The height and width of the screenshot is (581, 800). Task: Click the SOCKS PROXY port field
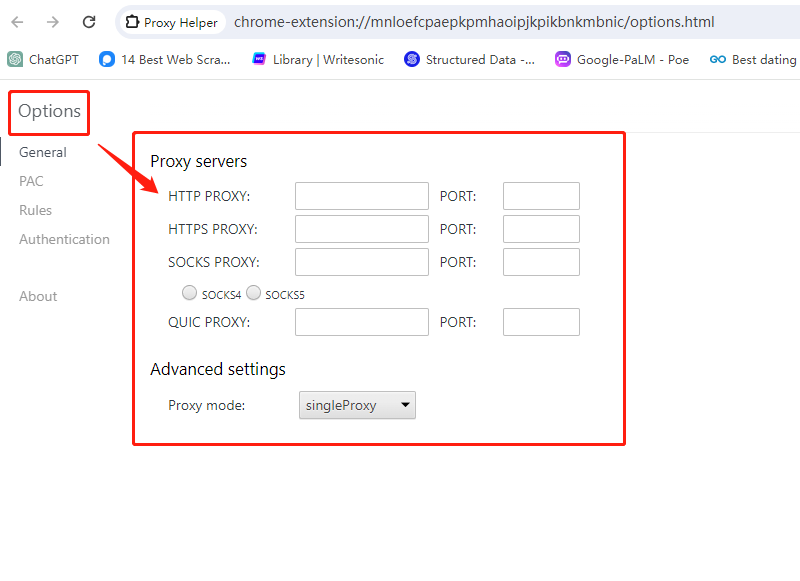541,262
